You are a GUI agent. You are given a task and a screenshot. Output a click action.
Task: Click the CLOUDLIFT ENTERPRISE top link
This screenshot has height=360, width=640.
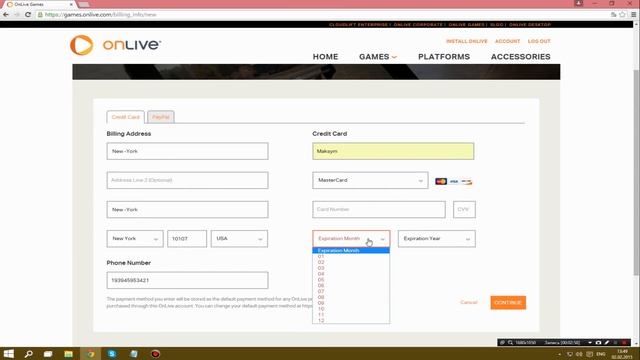coord(358,24)
